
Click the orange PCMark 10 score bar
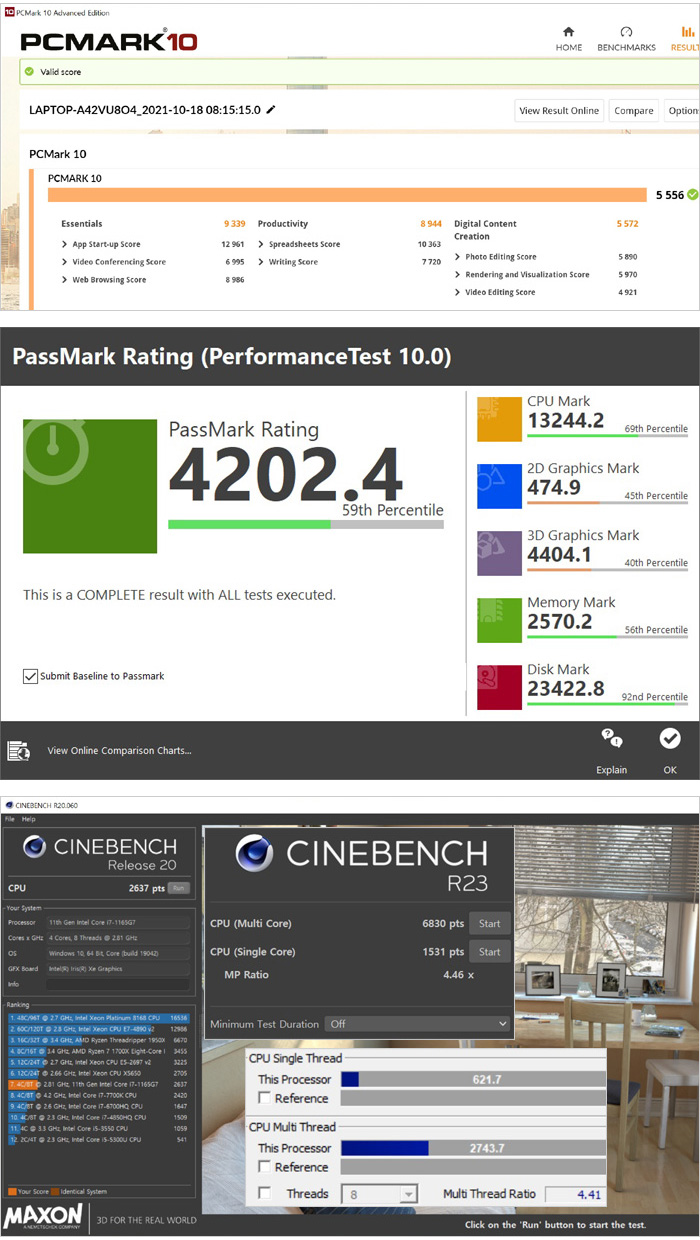[347, 195]
